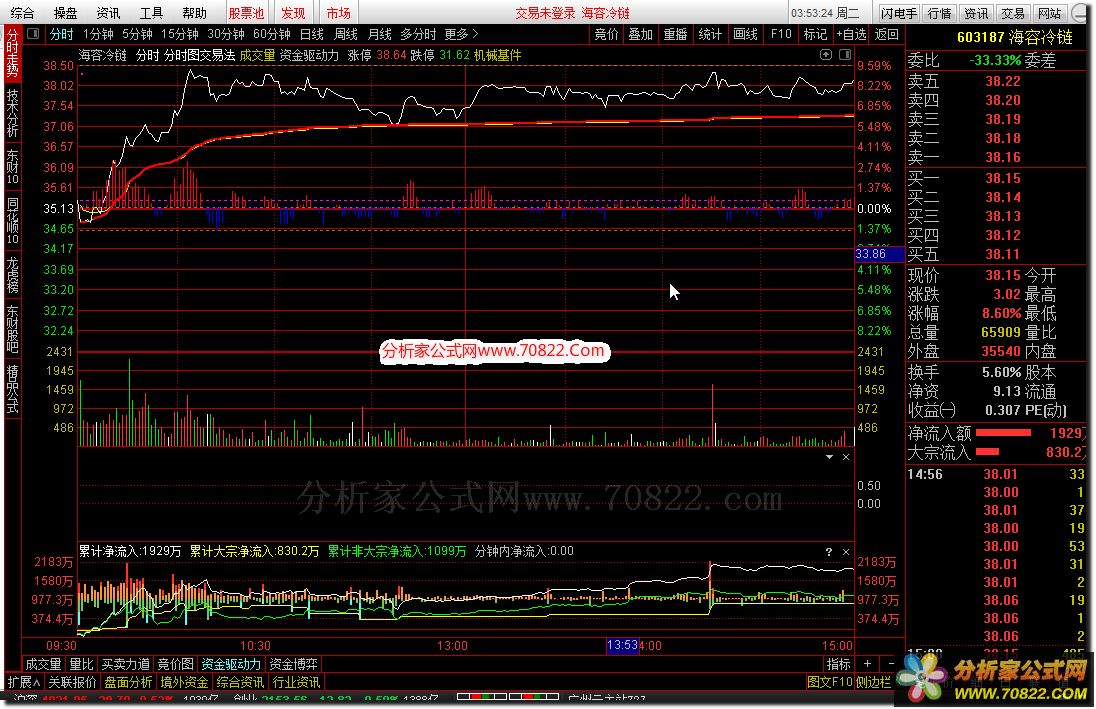Select the 60分钟 period

coord(272,34)
